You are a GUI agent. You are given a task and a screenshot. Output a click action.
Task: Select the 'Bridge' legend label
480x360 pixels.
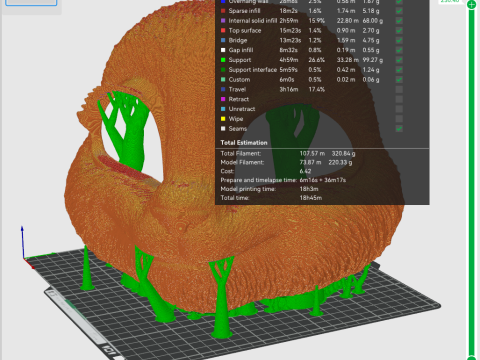click(238, 40)
